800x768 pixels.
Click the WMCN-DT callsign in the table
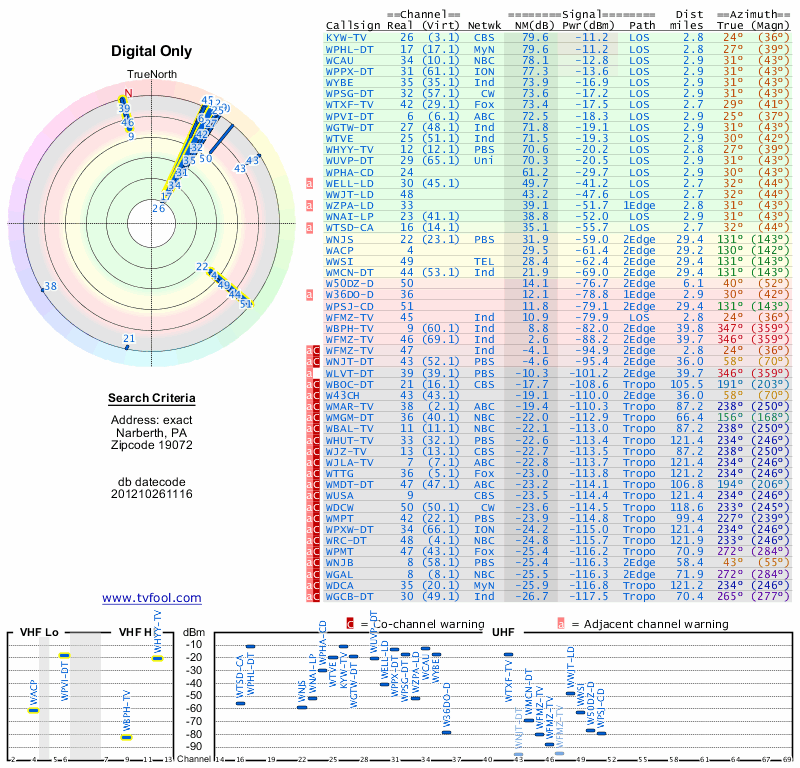349,272
